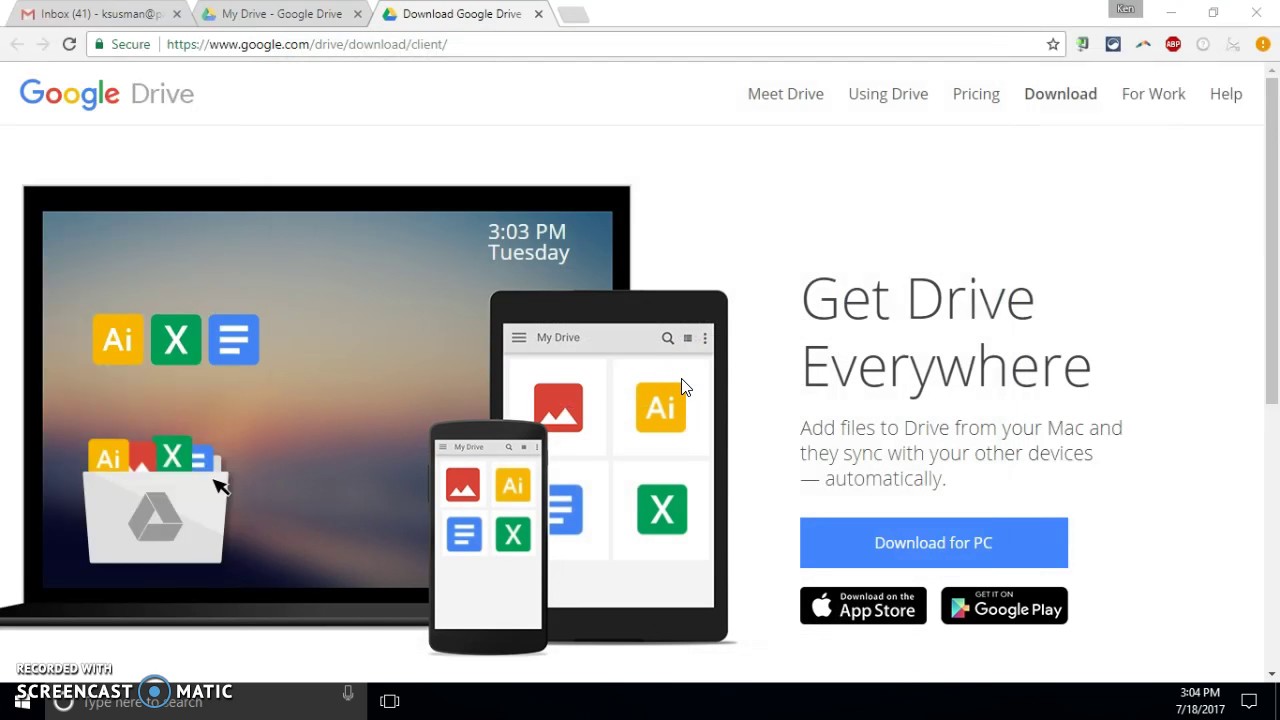Open the taskbar clock showing 3:04 PM

click(x=1200, y=701)
